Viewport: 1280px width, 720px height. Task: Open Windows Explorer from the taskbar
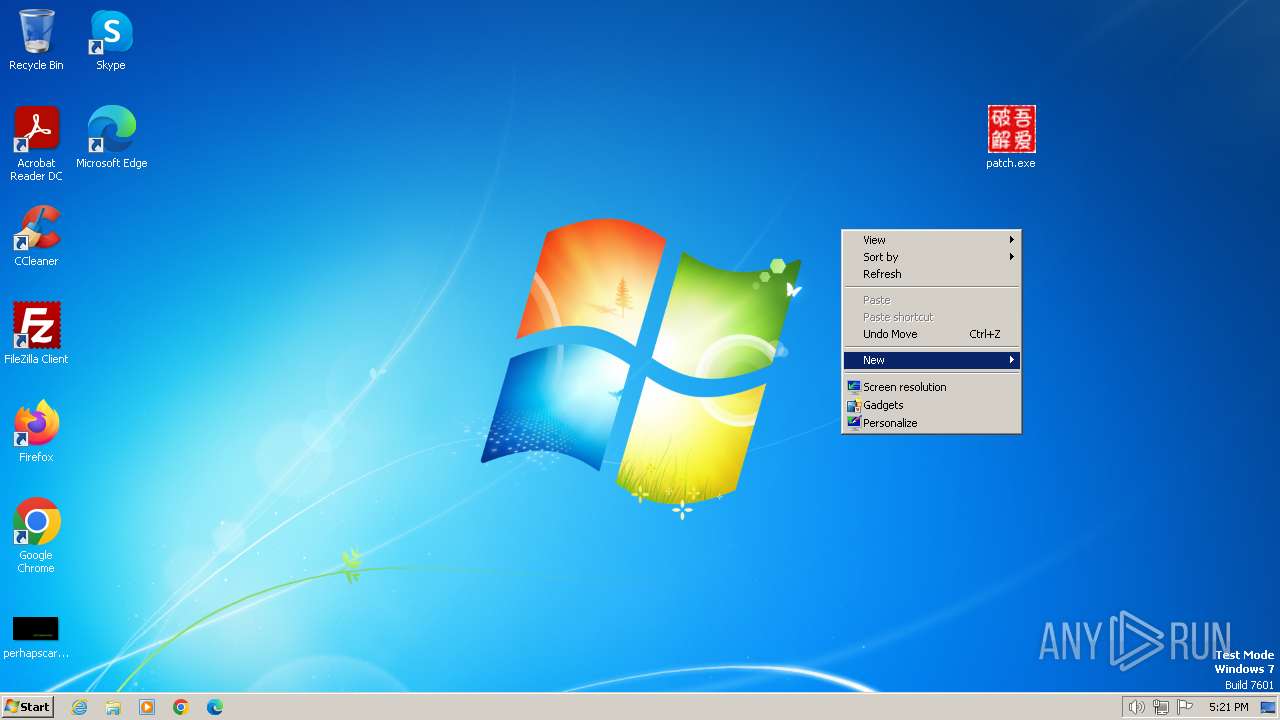click(x=113, y=707)
